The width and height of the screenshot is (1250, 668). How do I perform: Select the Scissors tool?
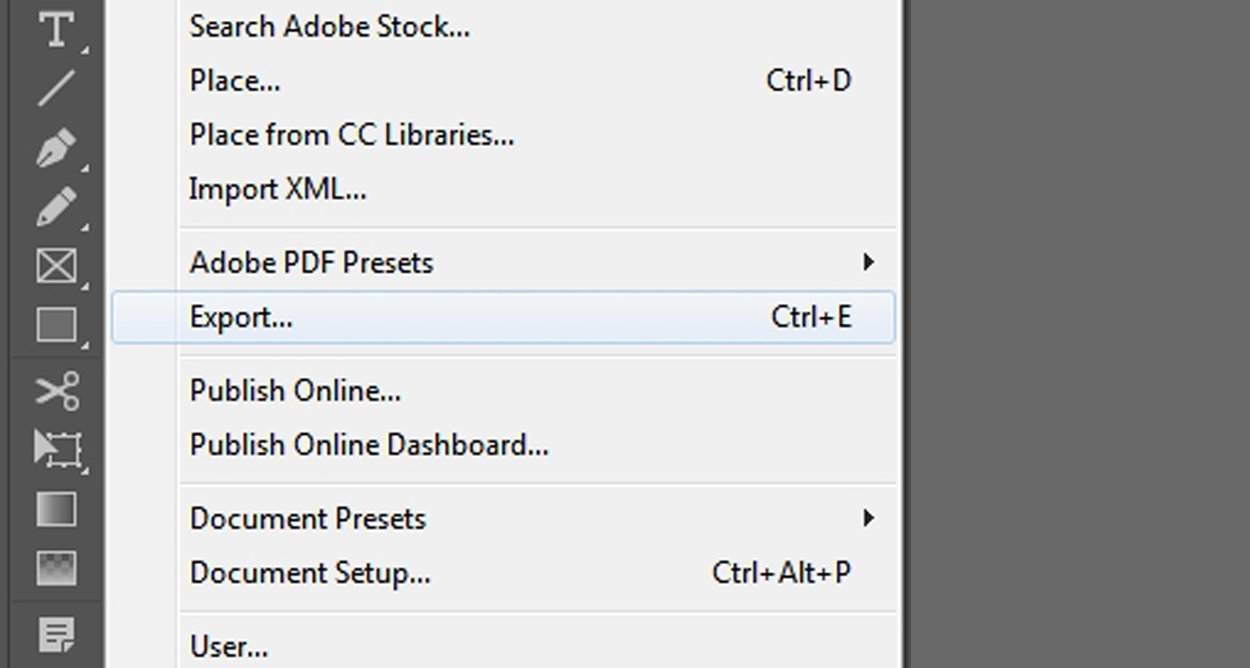(x=56, y=391)
